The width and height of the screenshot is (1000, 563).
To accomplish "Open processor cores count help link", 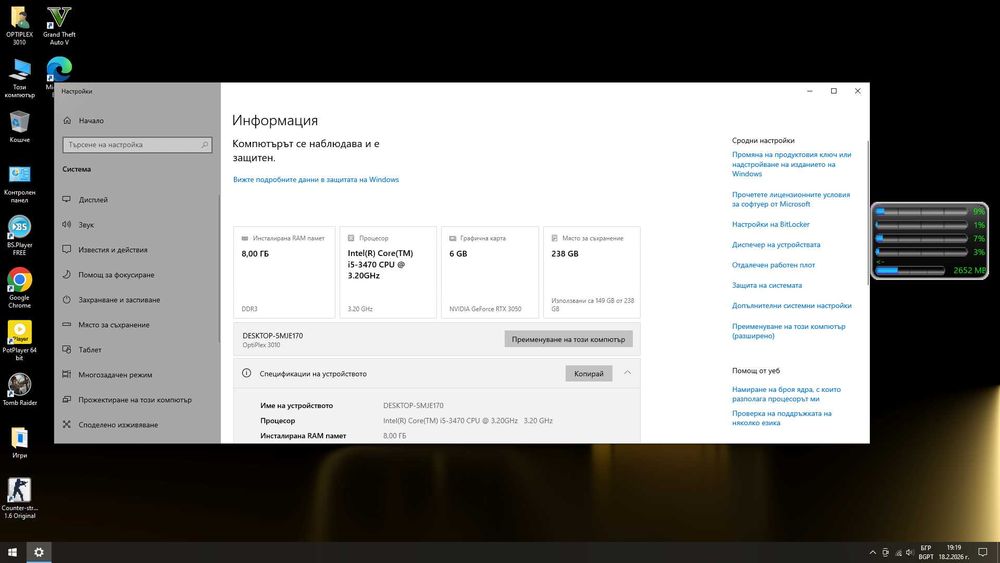I will coord(786,394).
